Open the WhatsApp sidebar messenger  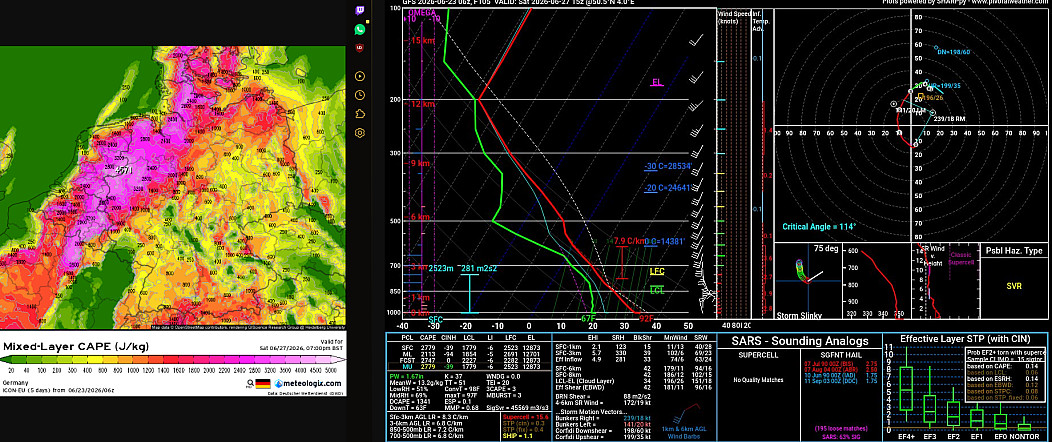[x=360, y=29]
